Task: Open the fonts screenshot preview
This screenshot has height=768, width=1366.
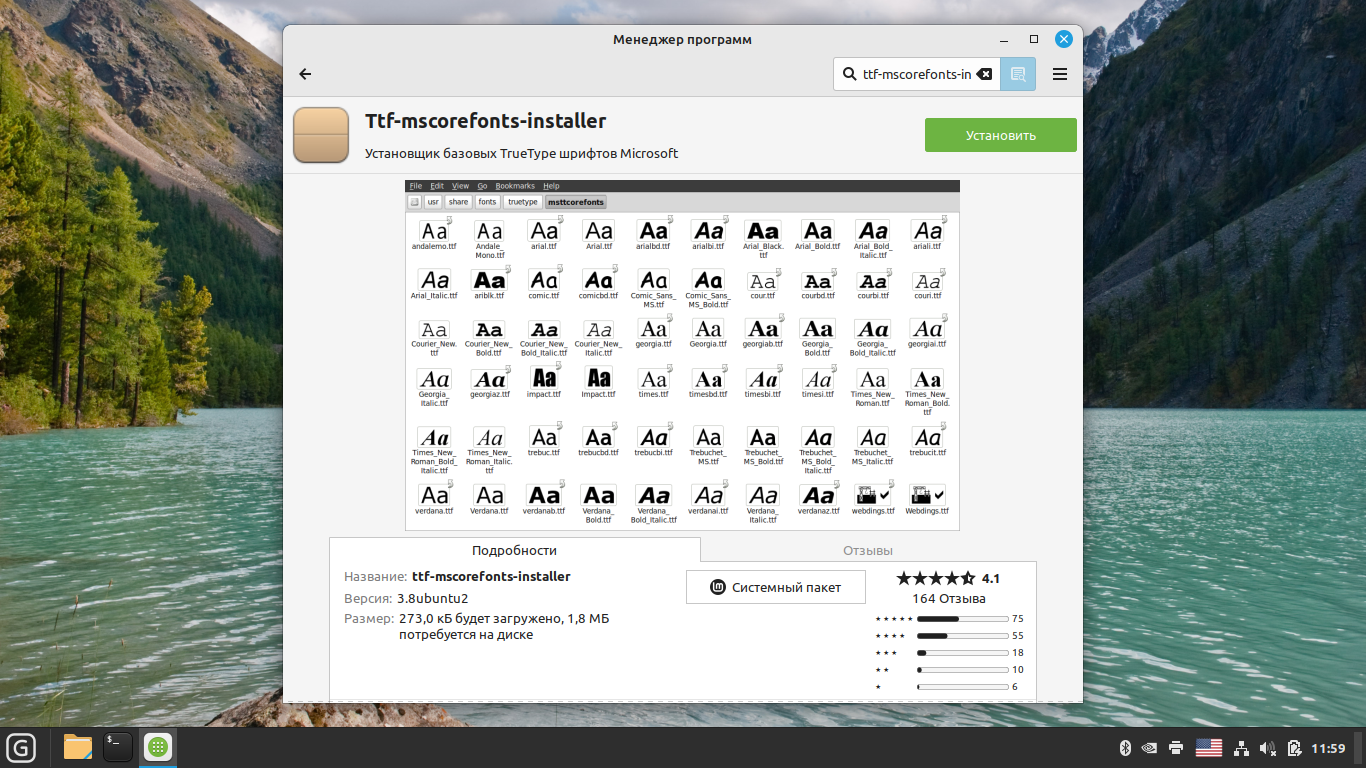Action: 682,355
